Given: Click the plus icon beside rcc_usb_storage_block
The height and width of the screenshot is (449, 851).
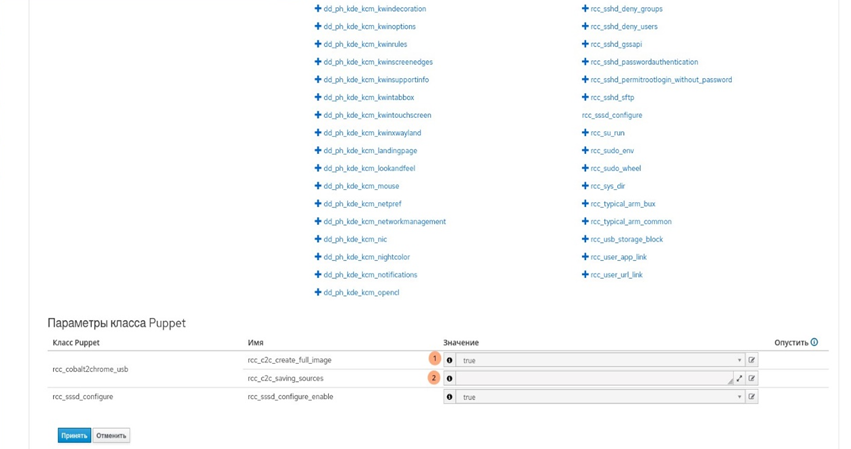Looking at the screenshot, I should pyautogui.click(x=585, y=240).
